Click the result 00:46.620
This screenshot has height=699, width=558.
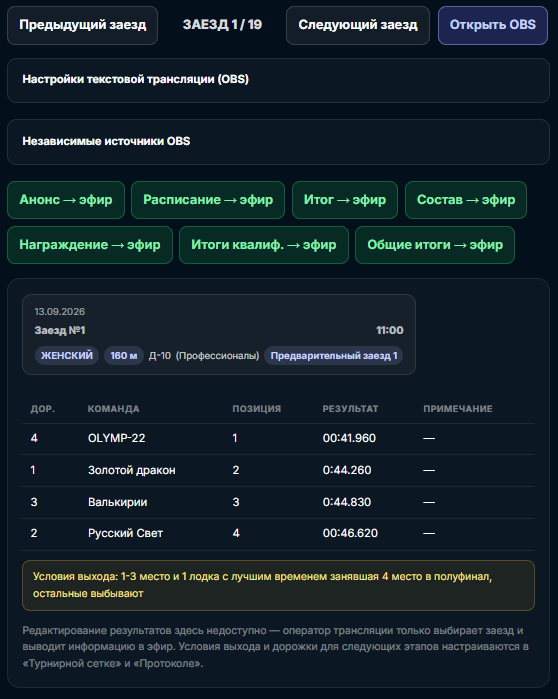point(350,533)
